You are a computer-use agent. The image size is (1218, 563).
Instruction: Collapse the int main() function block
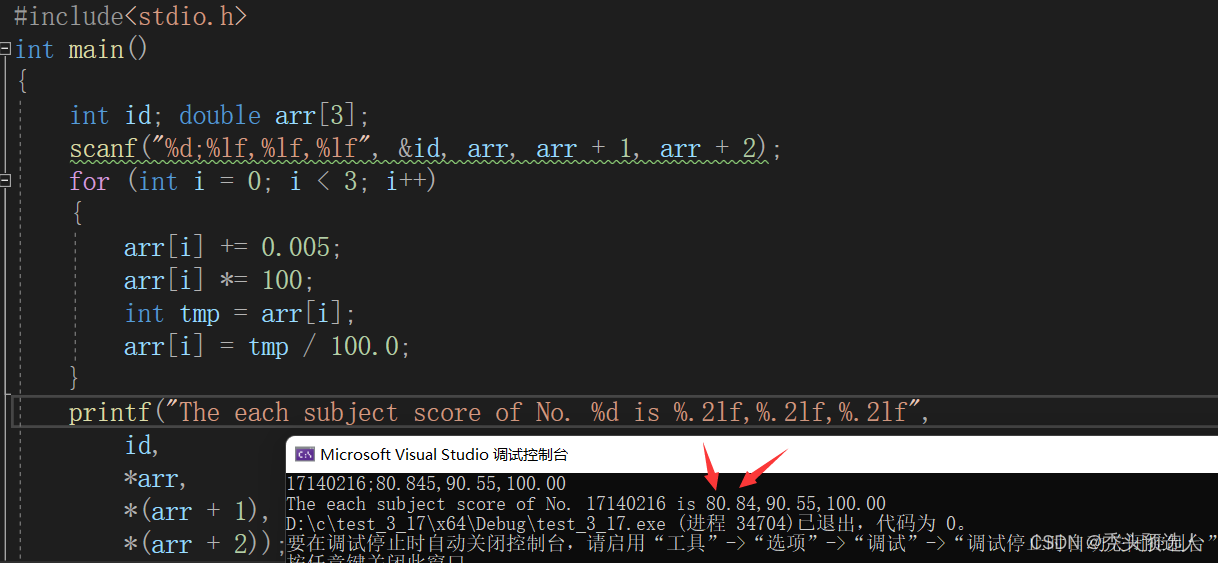click(x=5, y=49)
